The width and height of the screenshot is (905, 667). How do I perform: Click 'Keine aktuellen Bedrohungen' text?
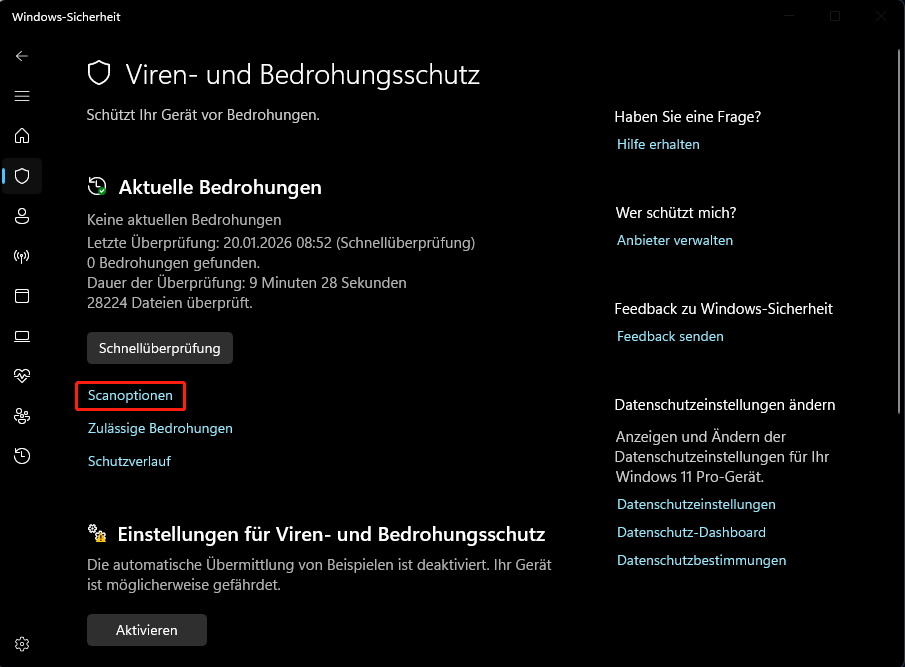click(184, 220)
